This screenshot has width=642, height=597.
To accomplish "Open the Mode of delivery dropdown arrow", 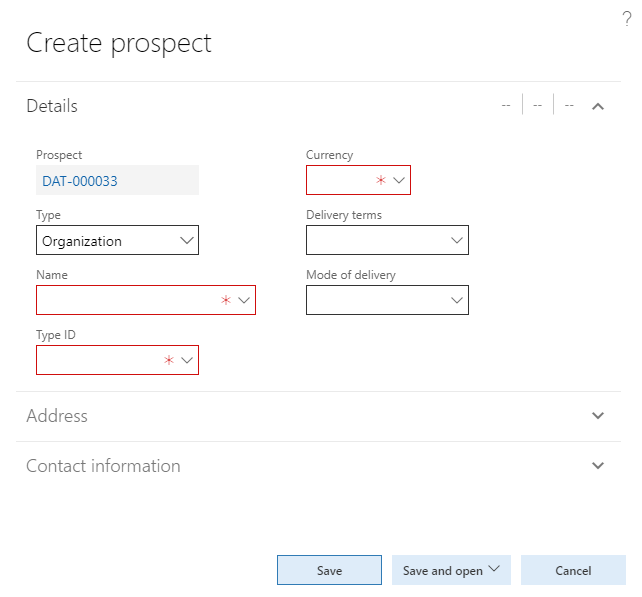I will [x=457, y=300].
